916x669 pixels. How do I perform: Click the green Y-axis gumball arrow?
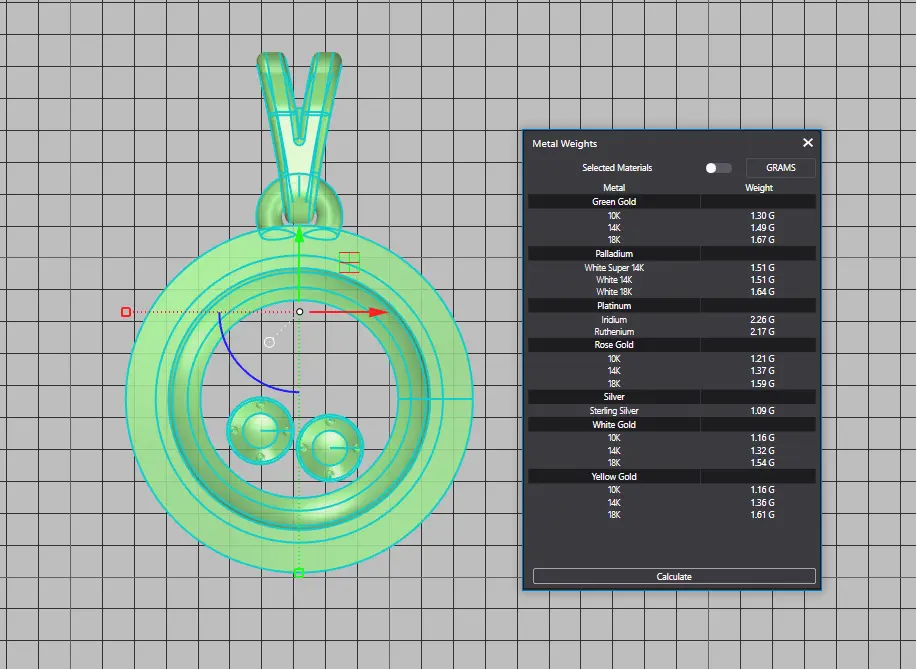point(298,235)
